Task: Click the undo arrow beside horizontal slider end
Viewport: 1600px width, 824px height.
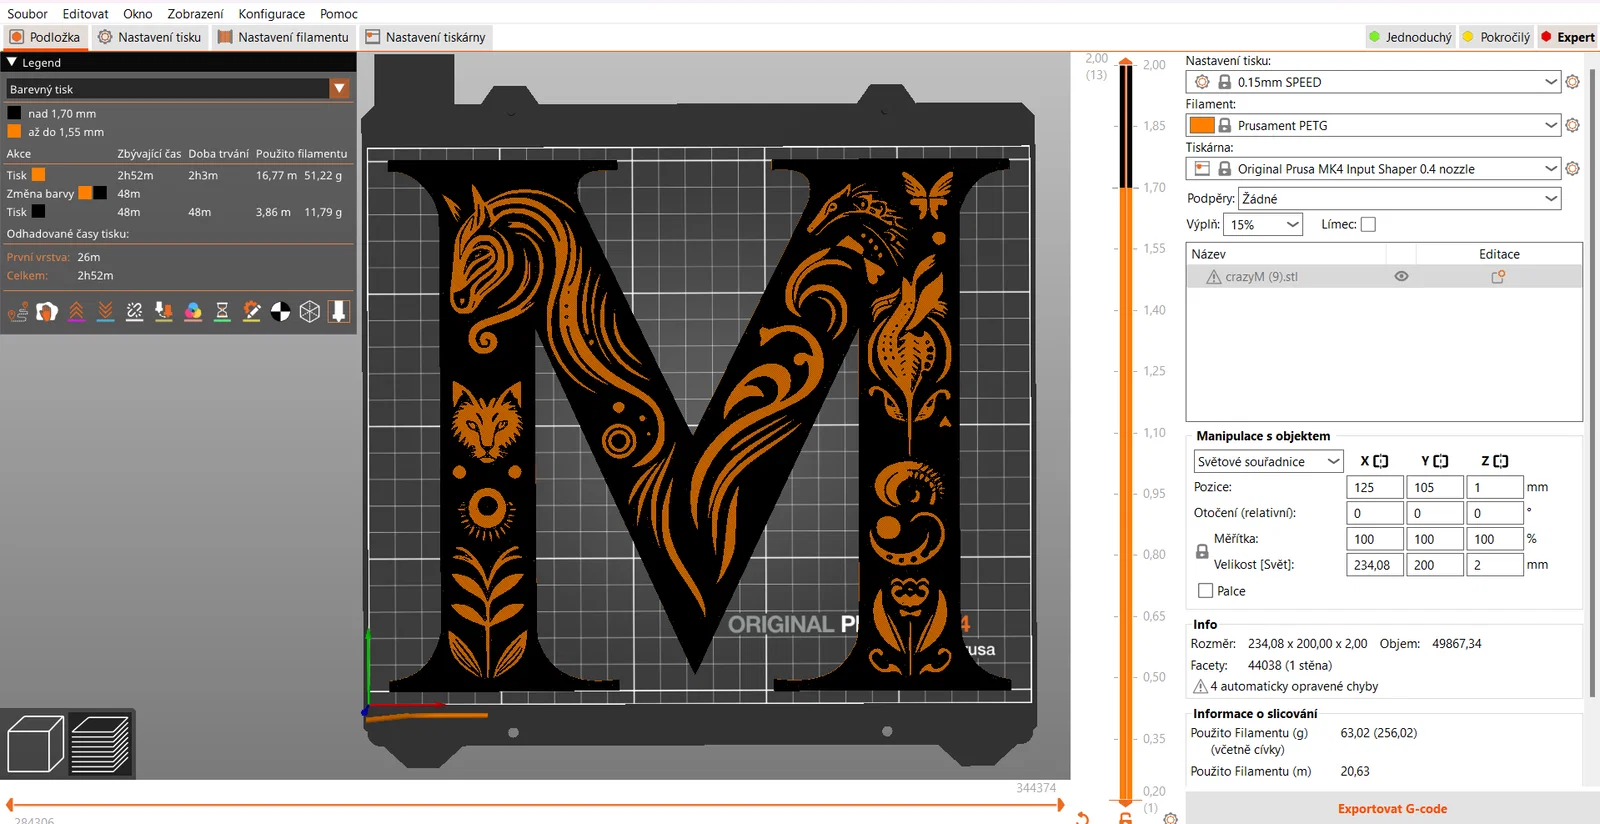Action: (1083, 818)
